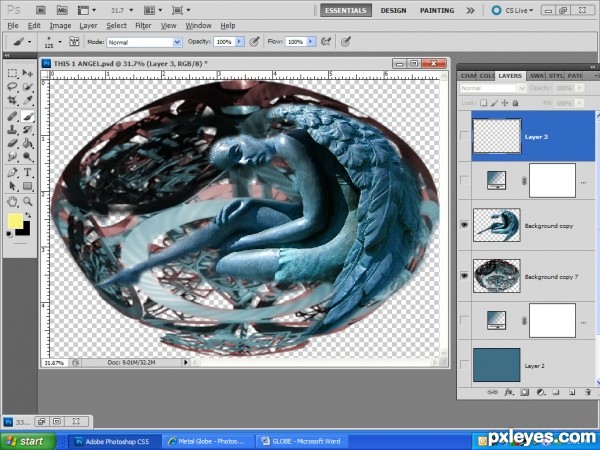Image resolution: width=600 pixels, height=450 pixels.
Task: Enable airbrush mode next to Flow
Action: [x=326, y=42]
